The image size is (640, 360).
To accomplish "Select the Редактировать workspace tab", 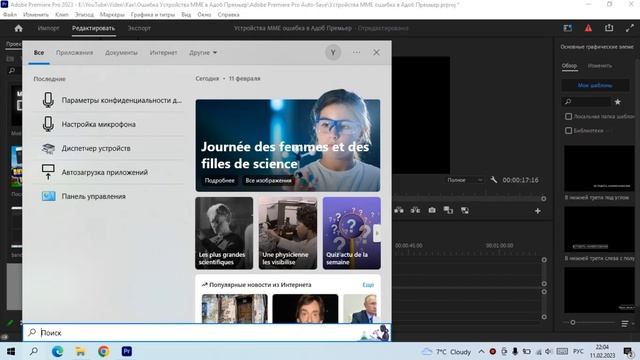I will point(93,28).
